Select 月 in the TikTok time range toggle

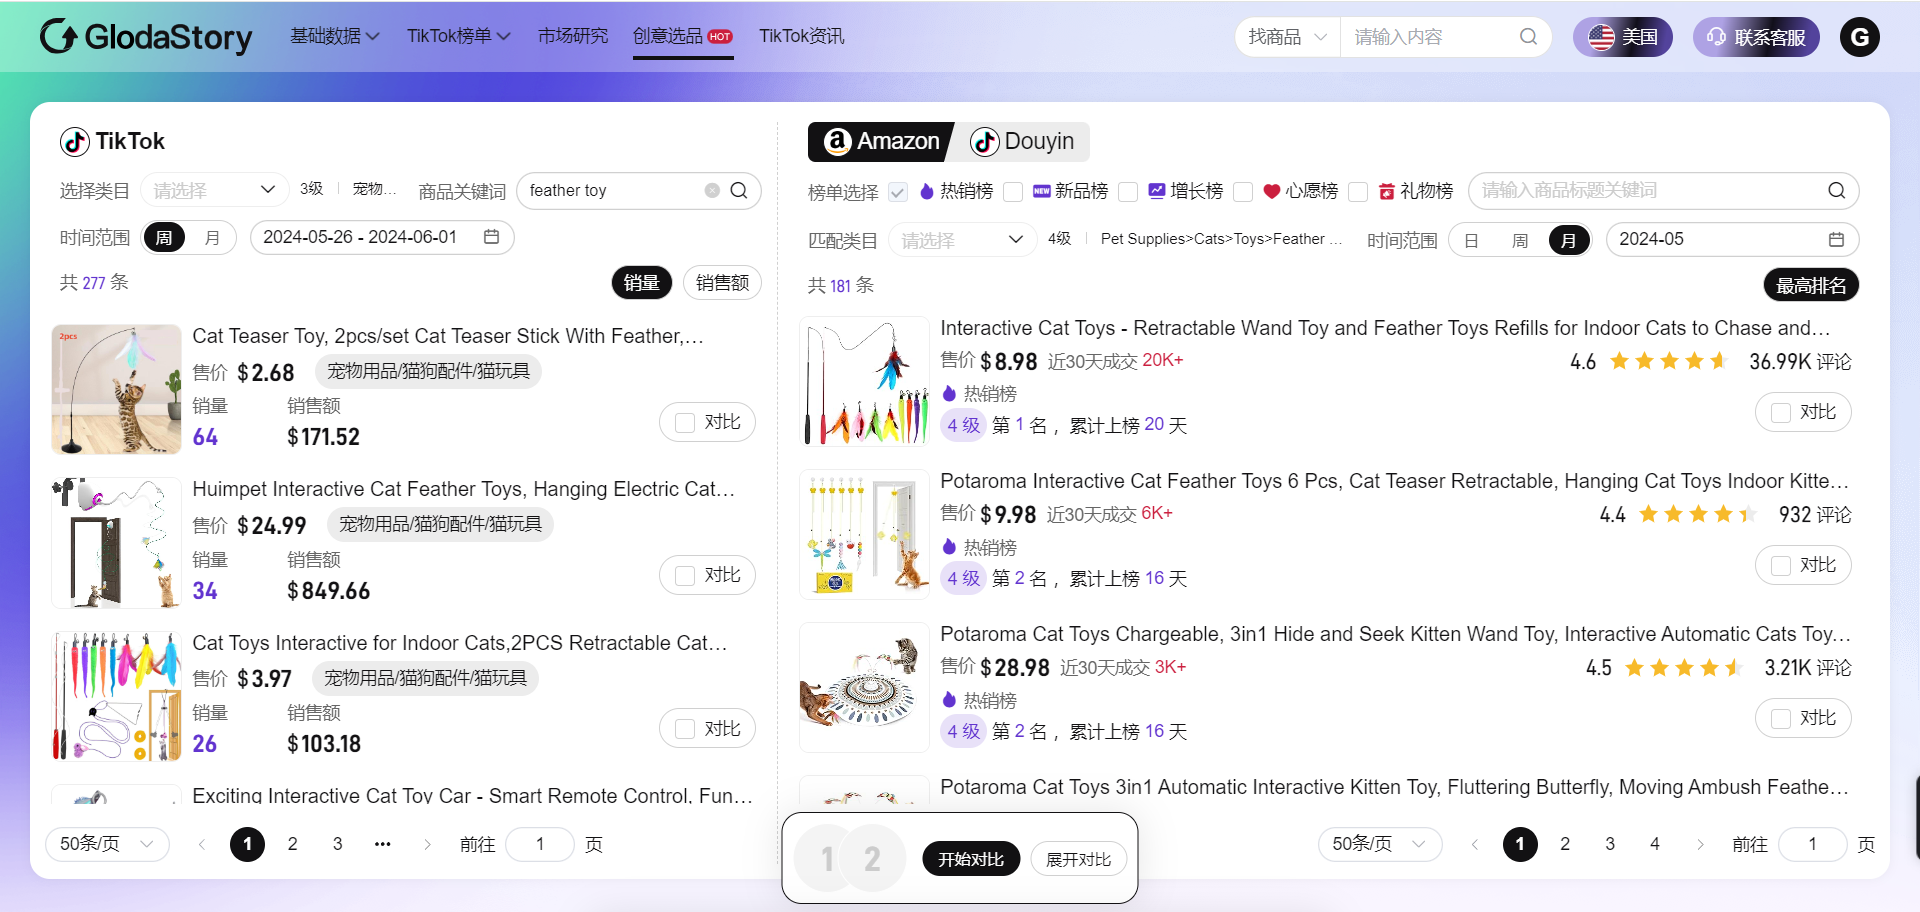pyautogui.click(x=211, y=238)
